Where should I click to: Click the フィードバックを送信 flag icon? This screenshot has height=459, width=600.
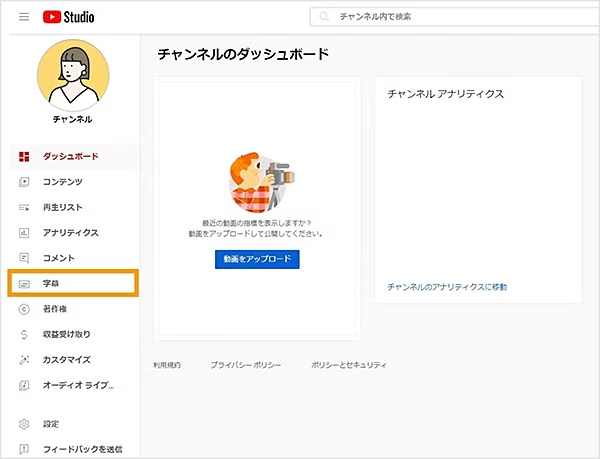tap(24, 449)
